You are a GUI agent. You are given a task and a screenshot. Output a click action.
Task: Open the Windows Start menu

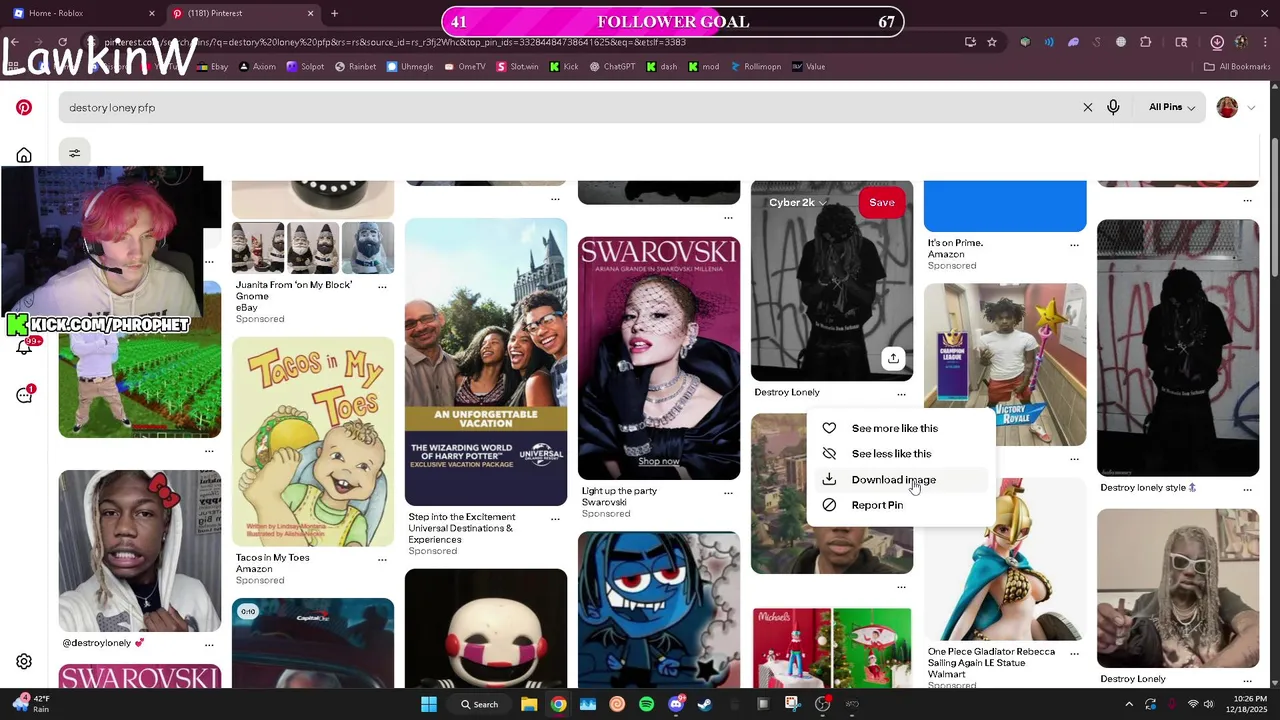tap(429, 704)
